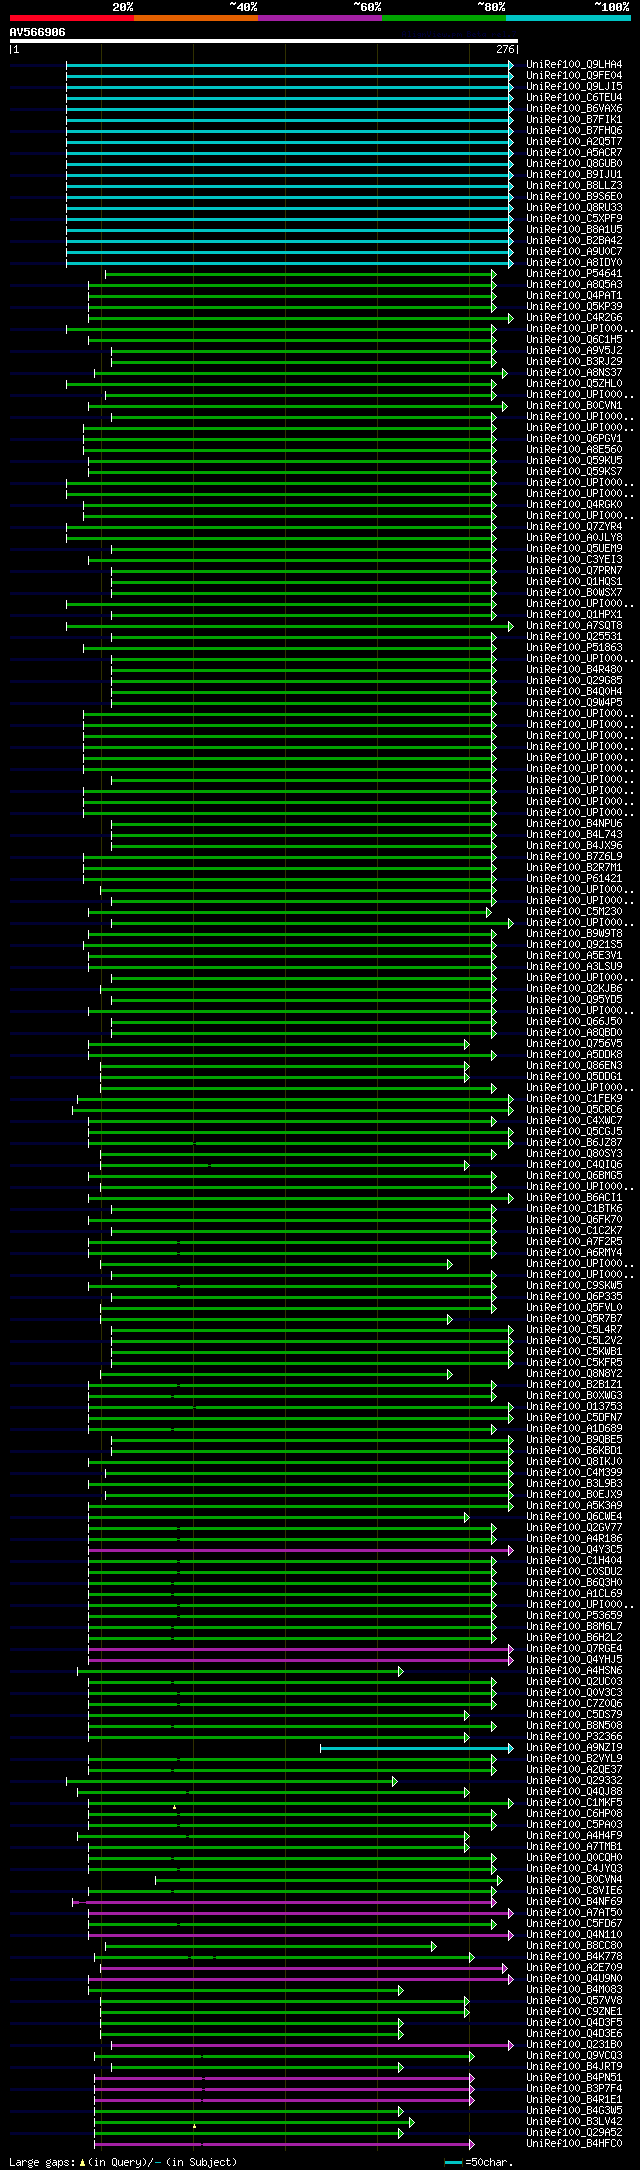The width and height of the screenshot is (640, 2170).
Task: Click label UniRef100_B3LV42
Action: (x=574, y=2122)
